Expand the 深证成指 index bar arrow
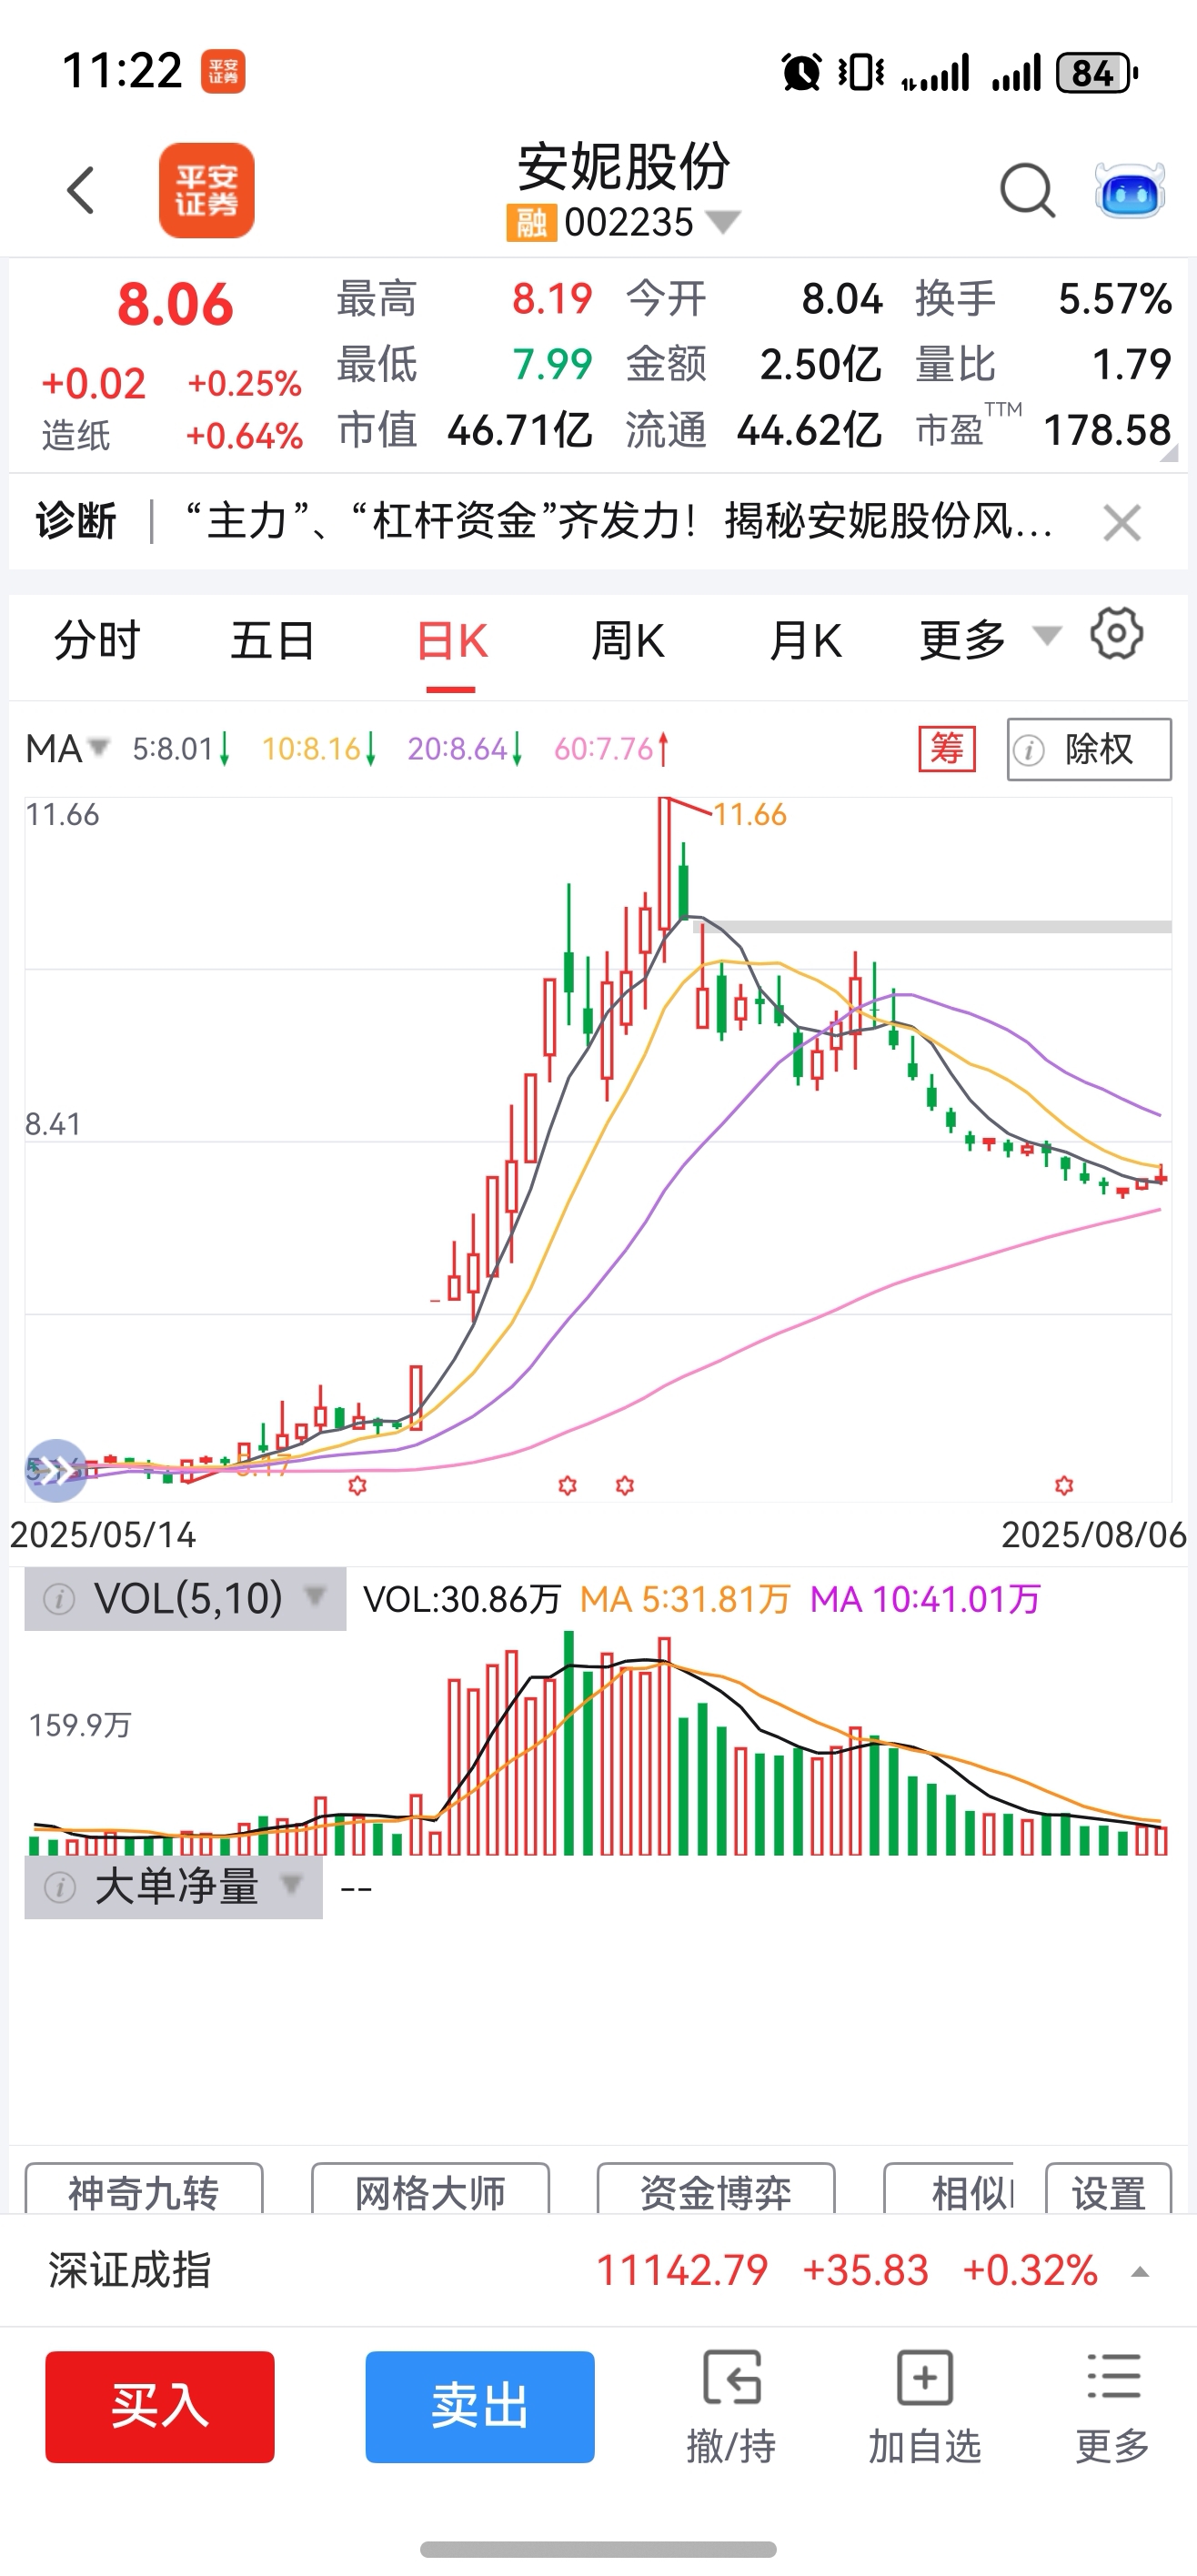This screenshot has width=1197, height=2576. (x=1139, y=2272)
